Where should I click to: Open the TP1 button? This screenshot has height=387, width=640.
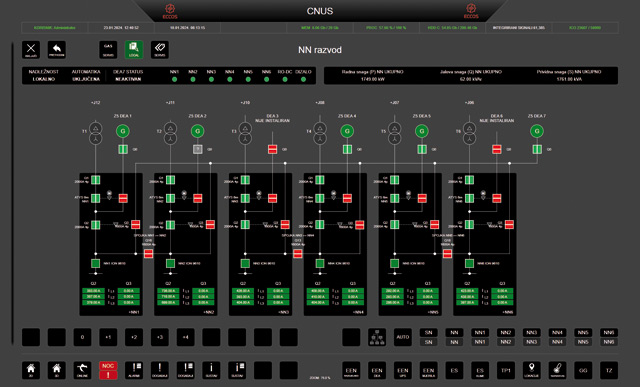pos(506,370)
